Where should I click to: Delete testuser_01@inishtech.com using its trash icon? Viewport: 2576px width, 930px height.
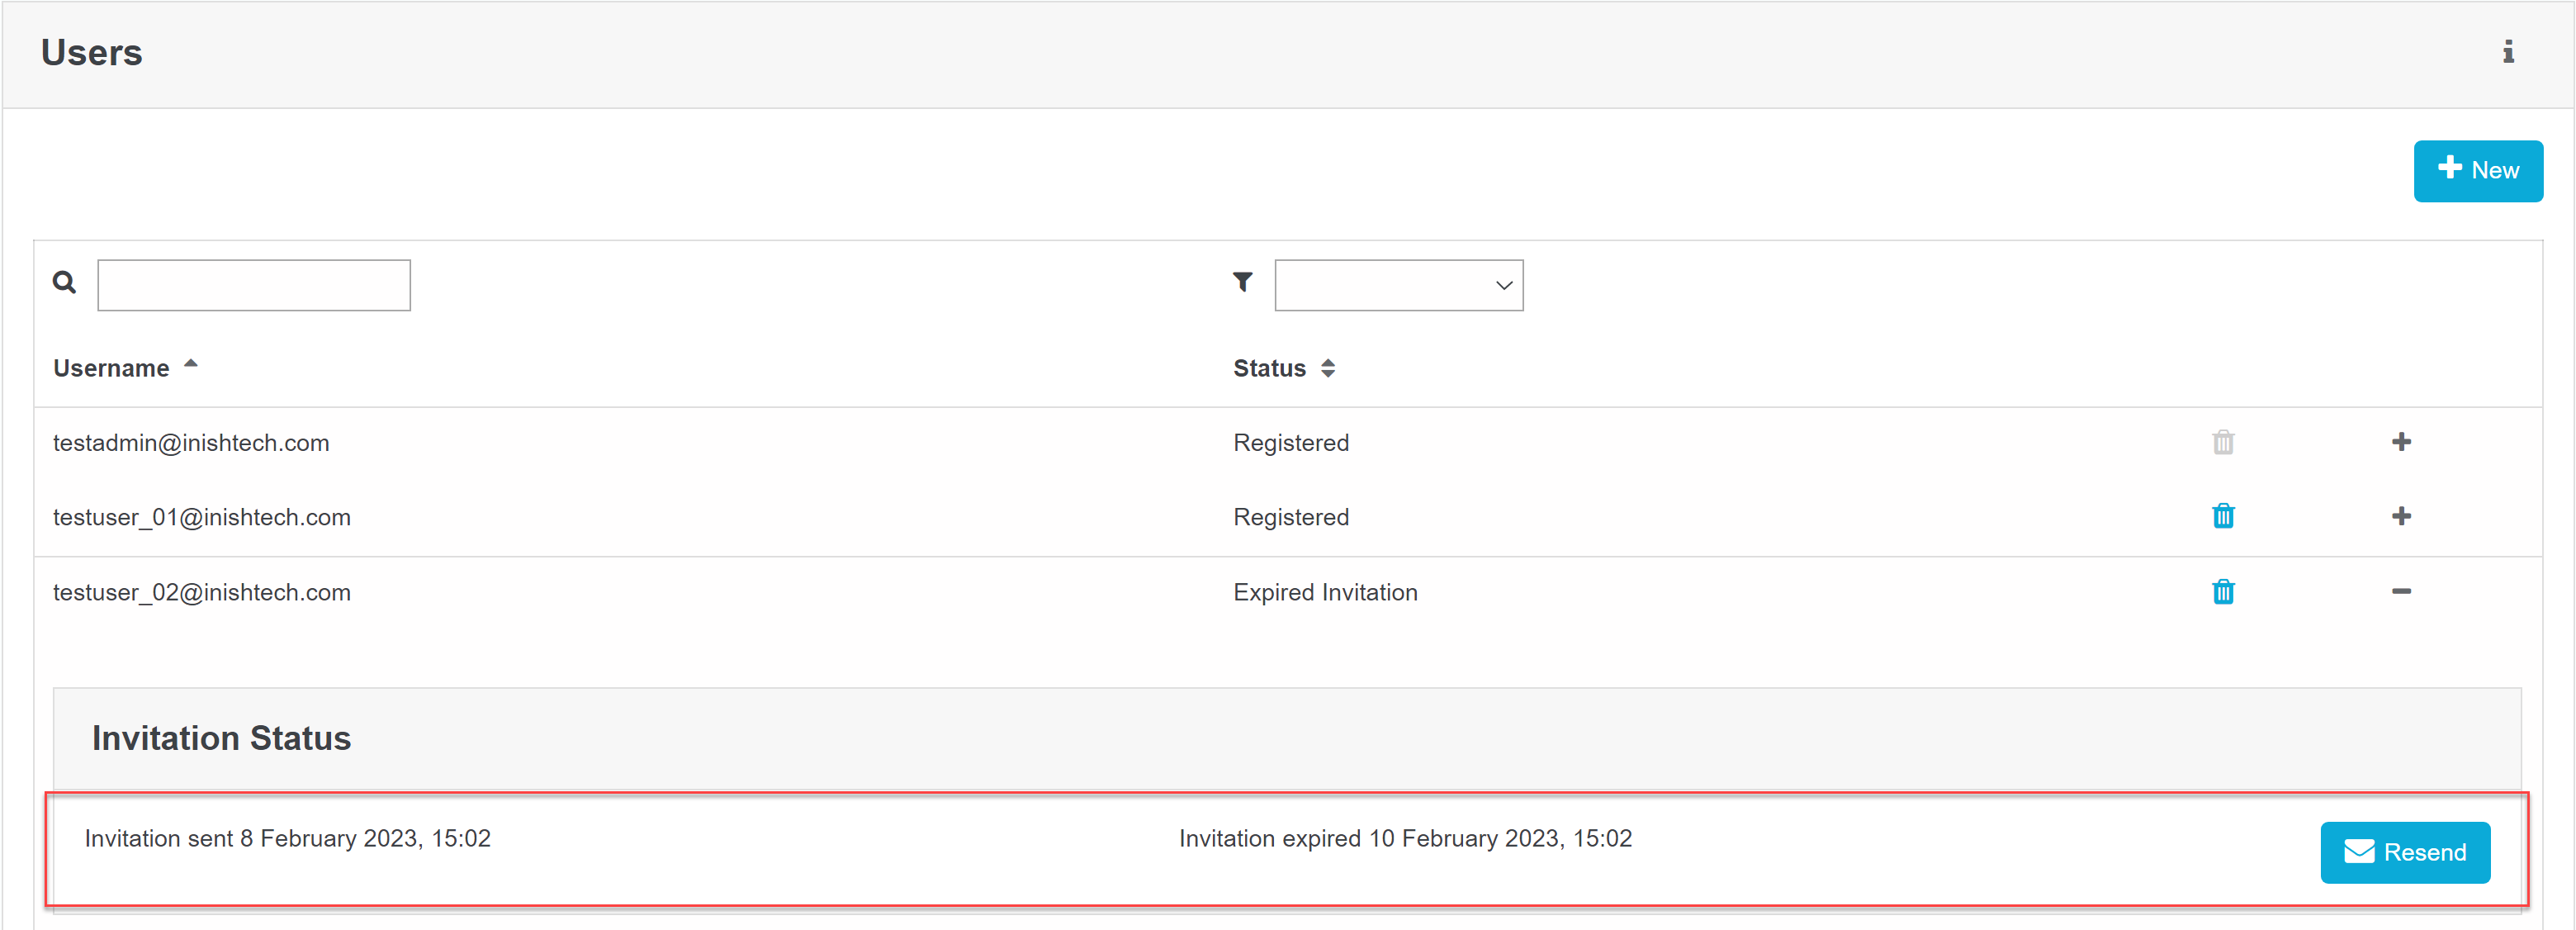(x=2223, y=517)
